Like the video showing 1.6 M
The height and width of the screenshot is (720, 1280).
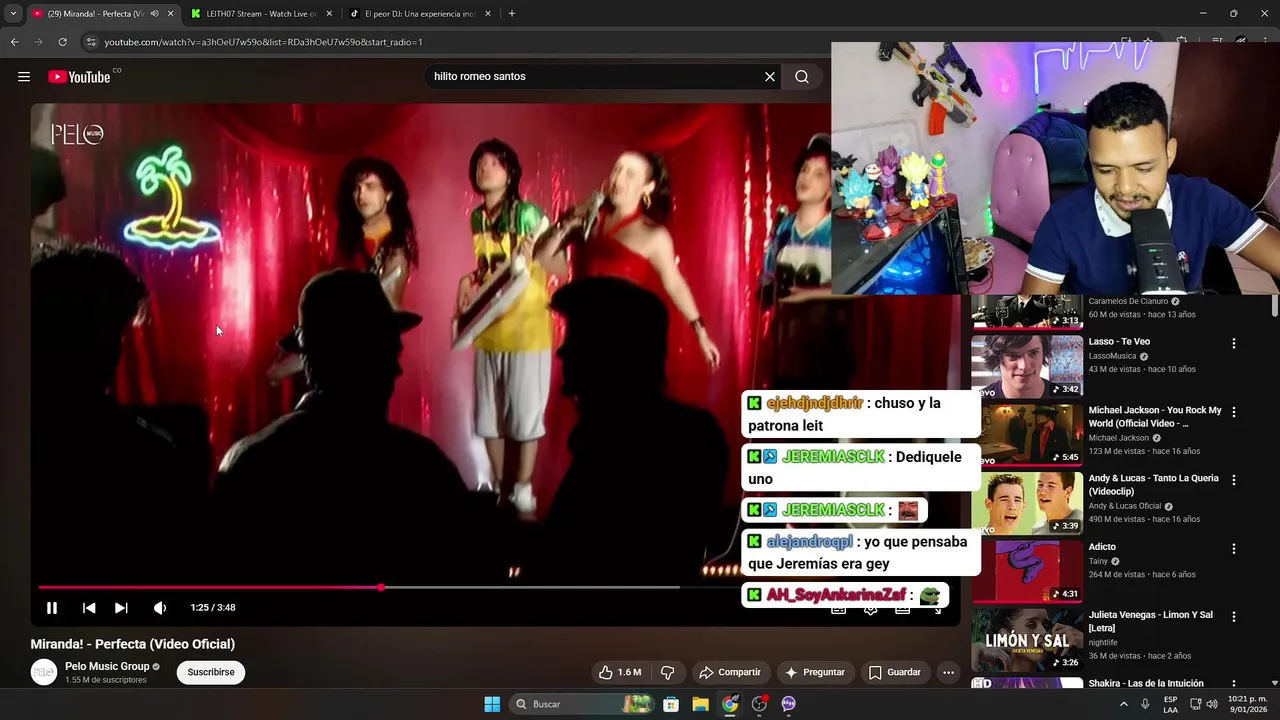(x=620, y=672)
